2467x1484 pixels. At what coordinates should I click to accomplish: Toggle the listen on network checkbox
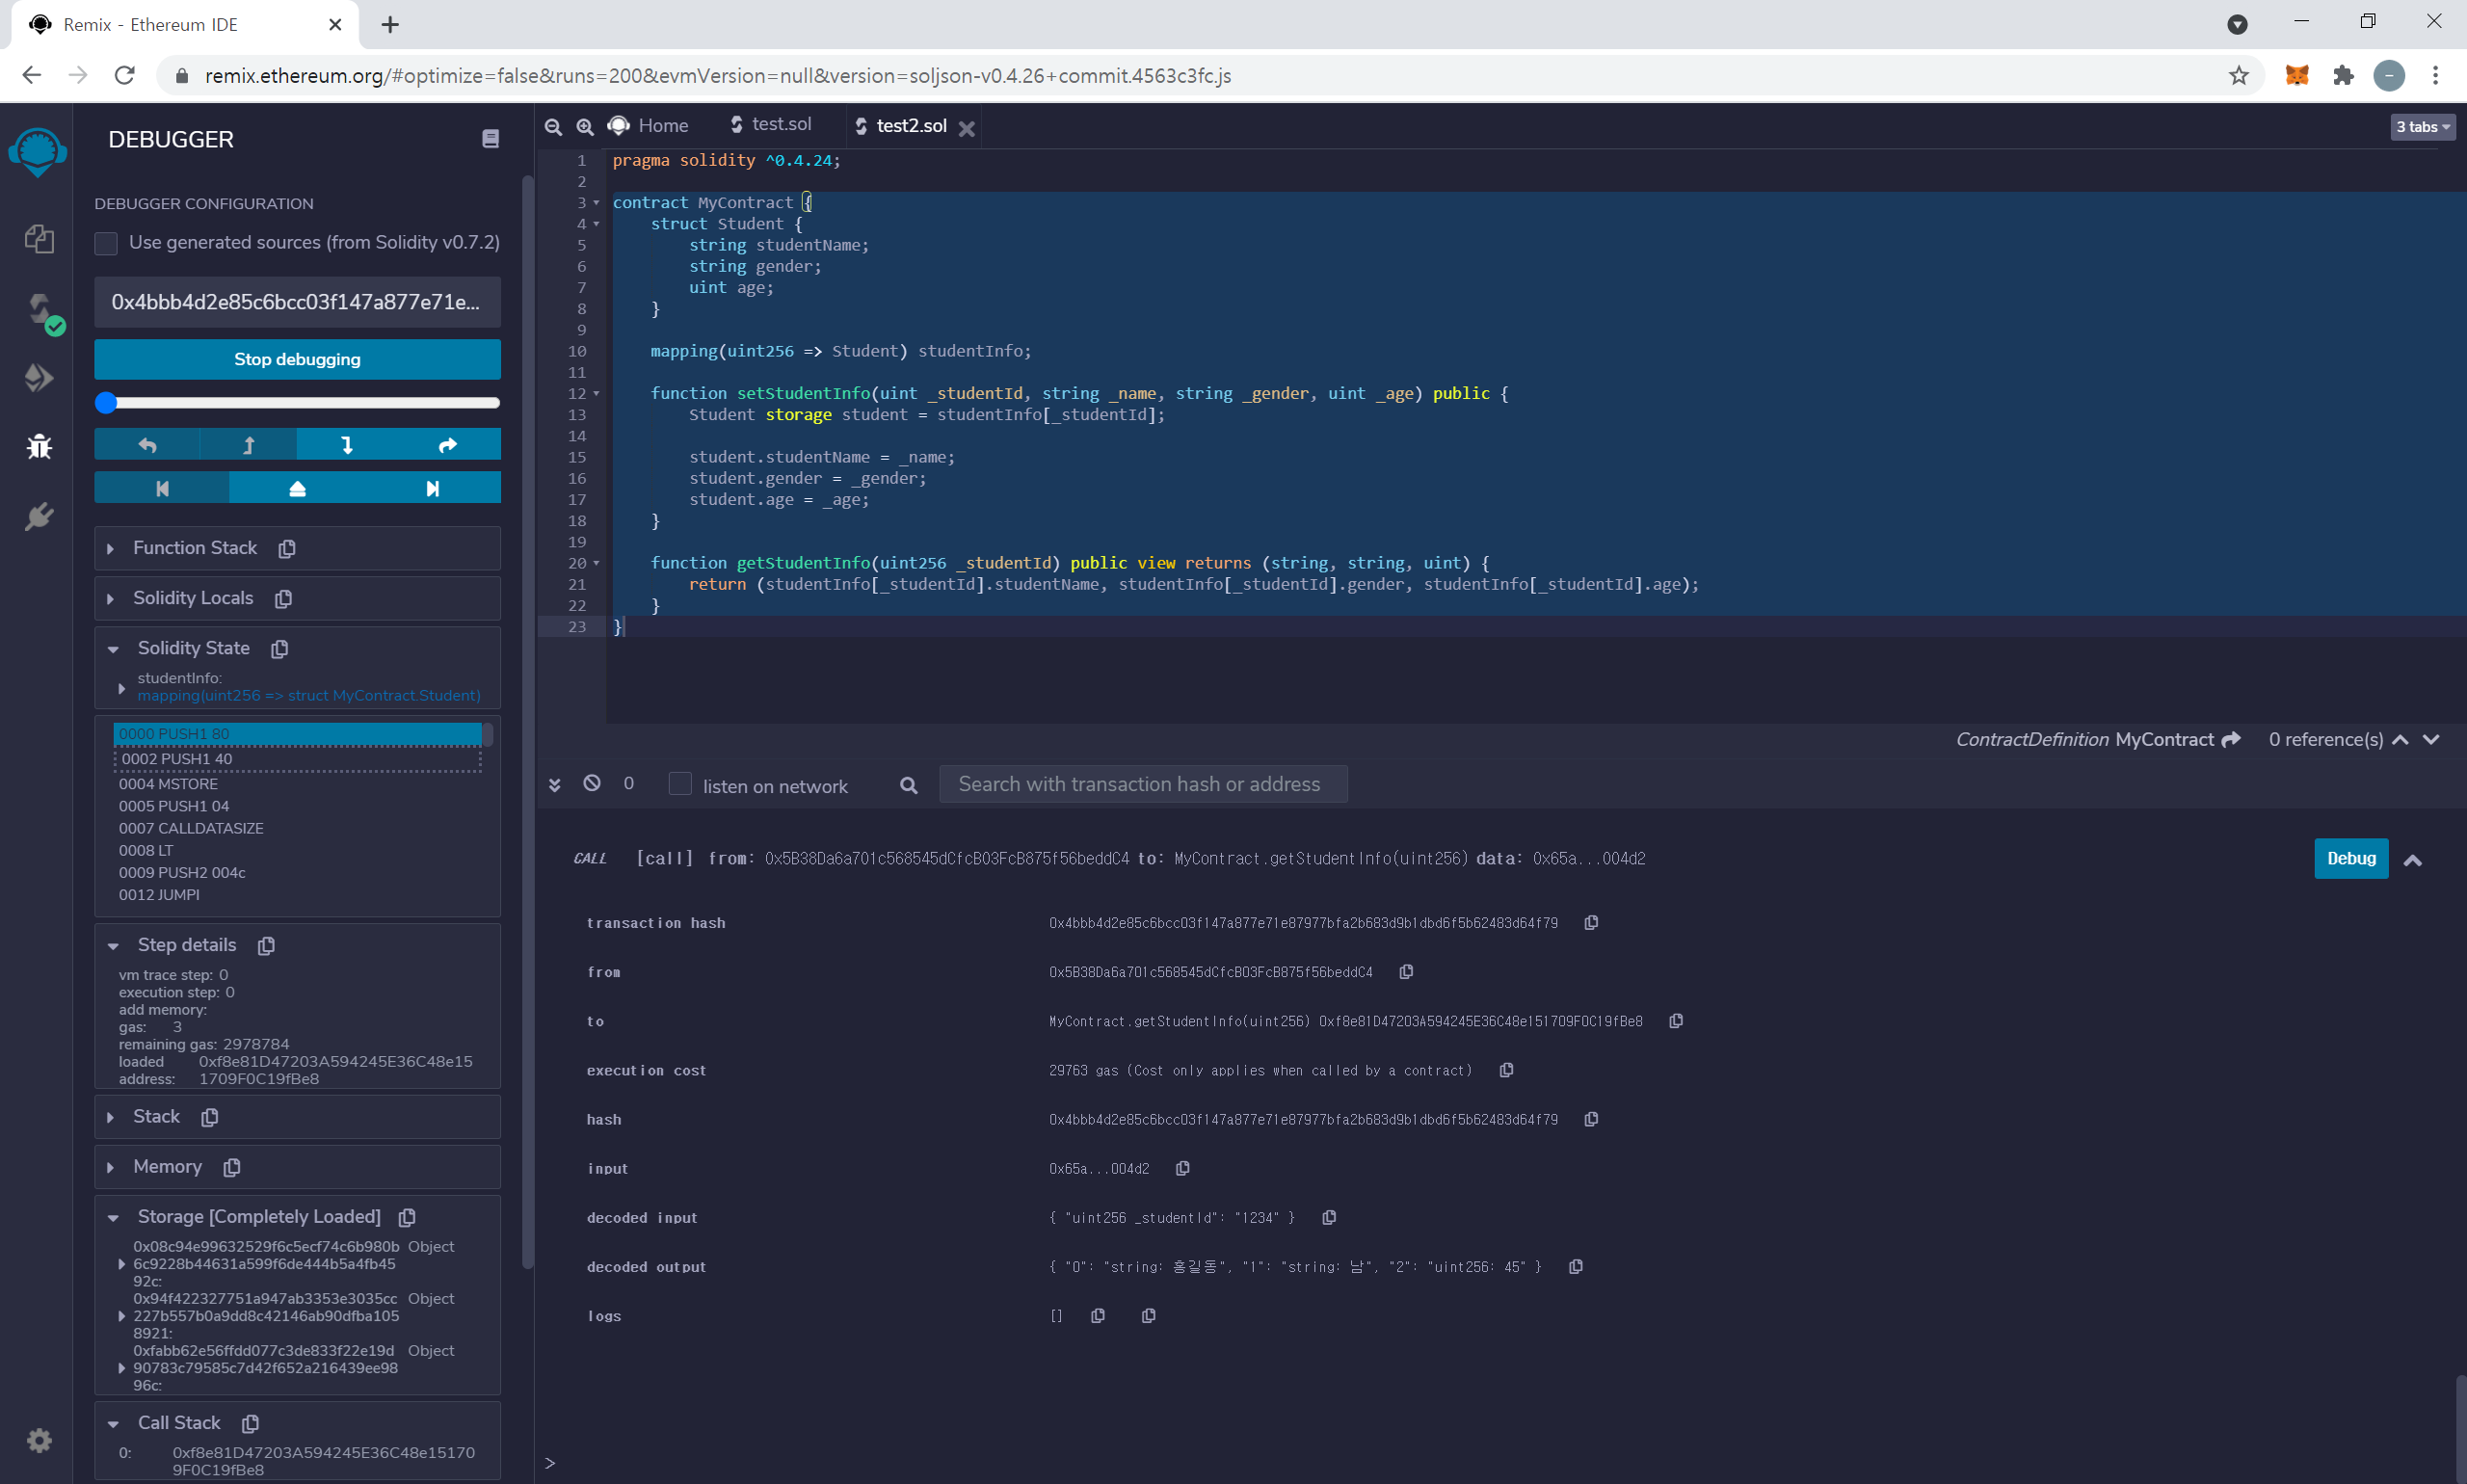click(680, 784)
